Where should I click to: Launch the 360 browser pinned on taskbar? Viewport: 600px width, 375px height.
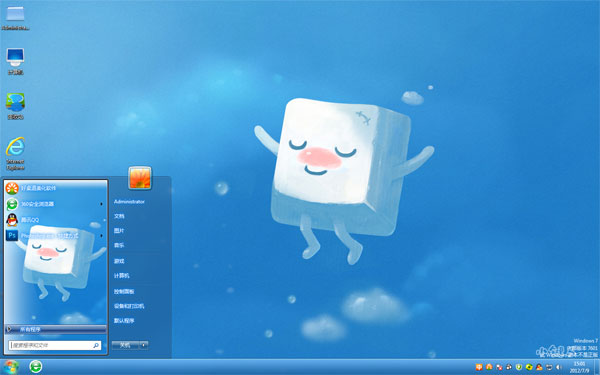click(x=36, y=367)
